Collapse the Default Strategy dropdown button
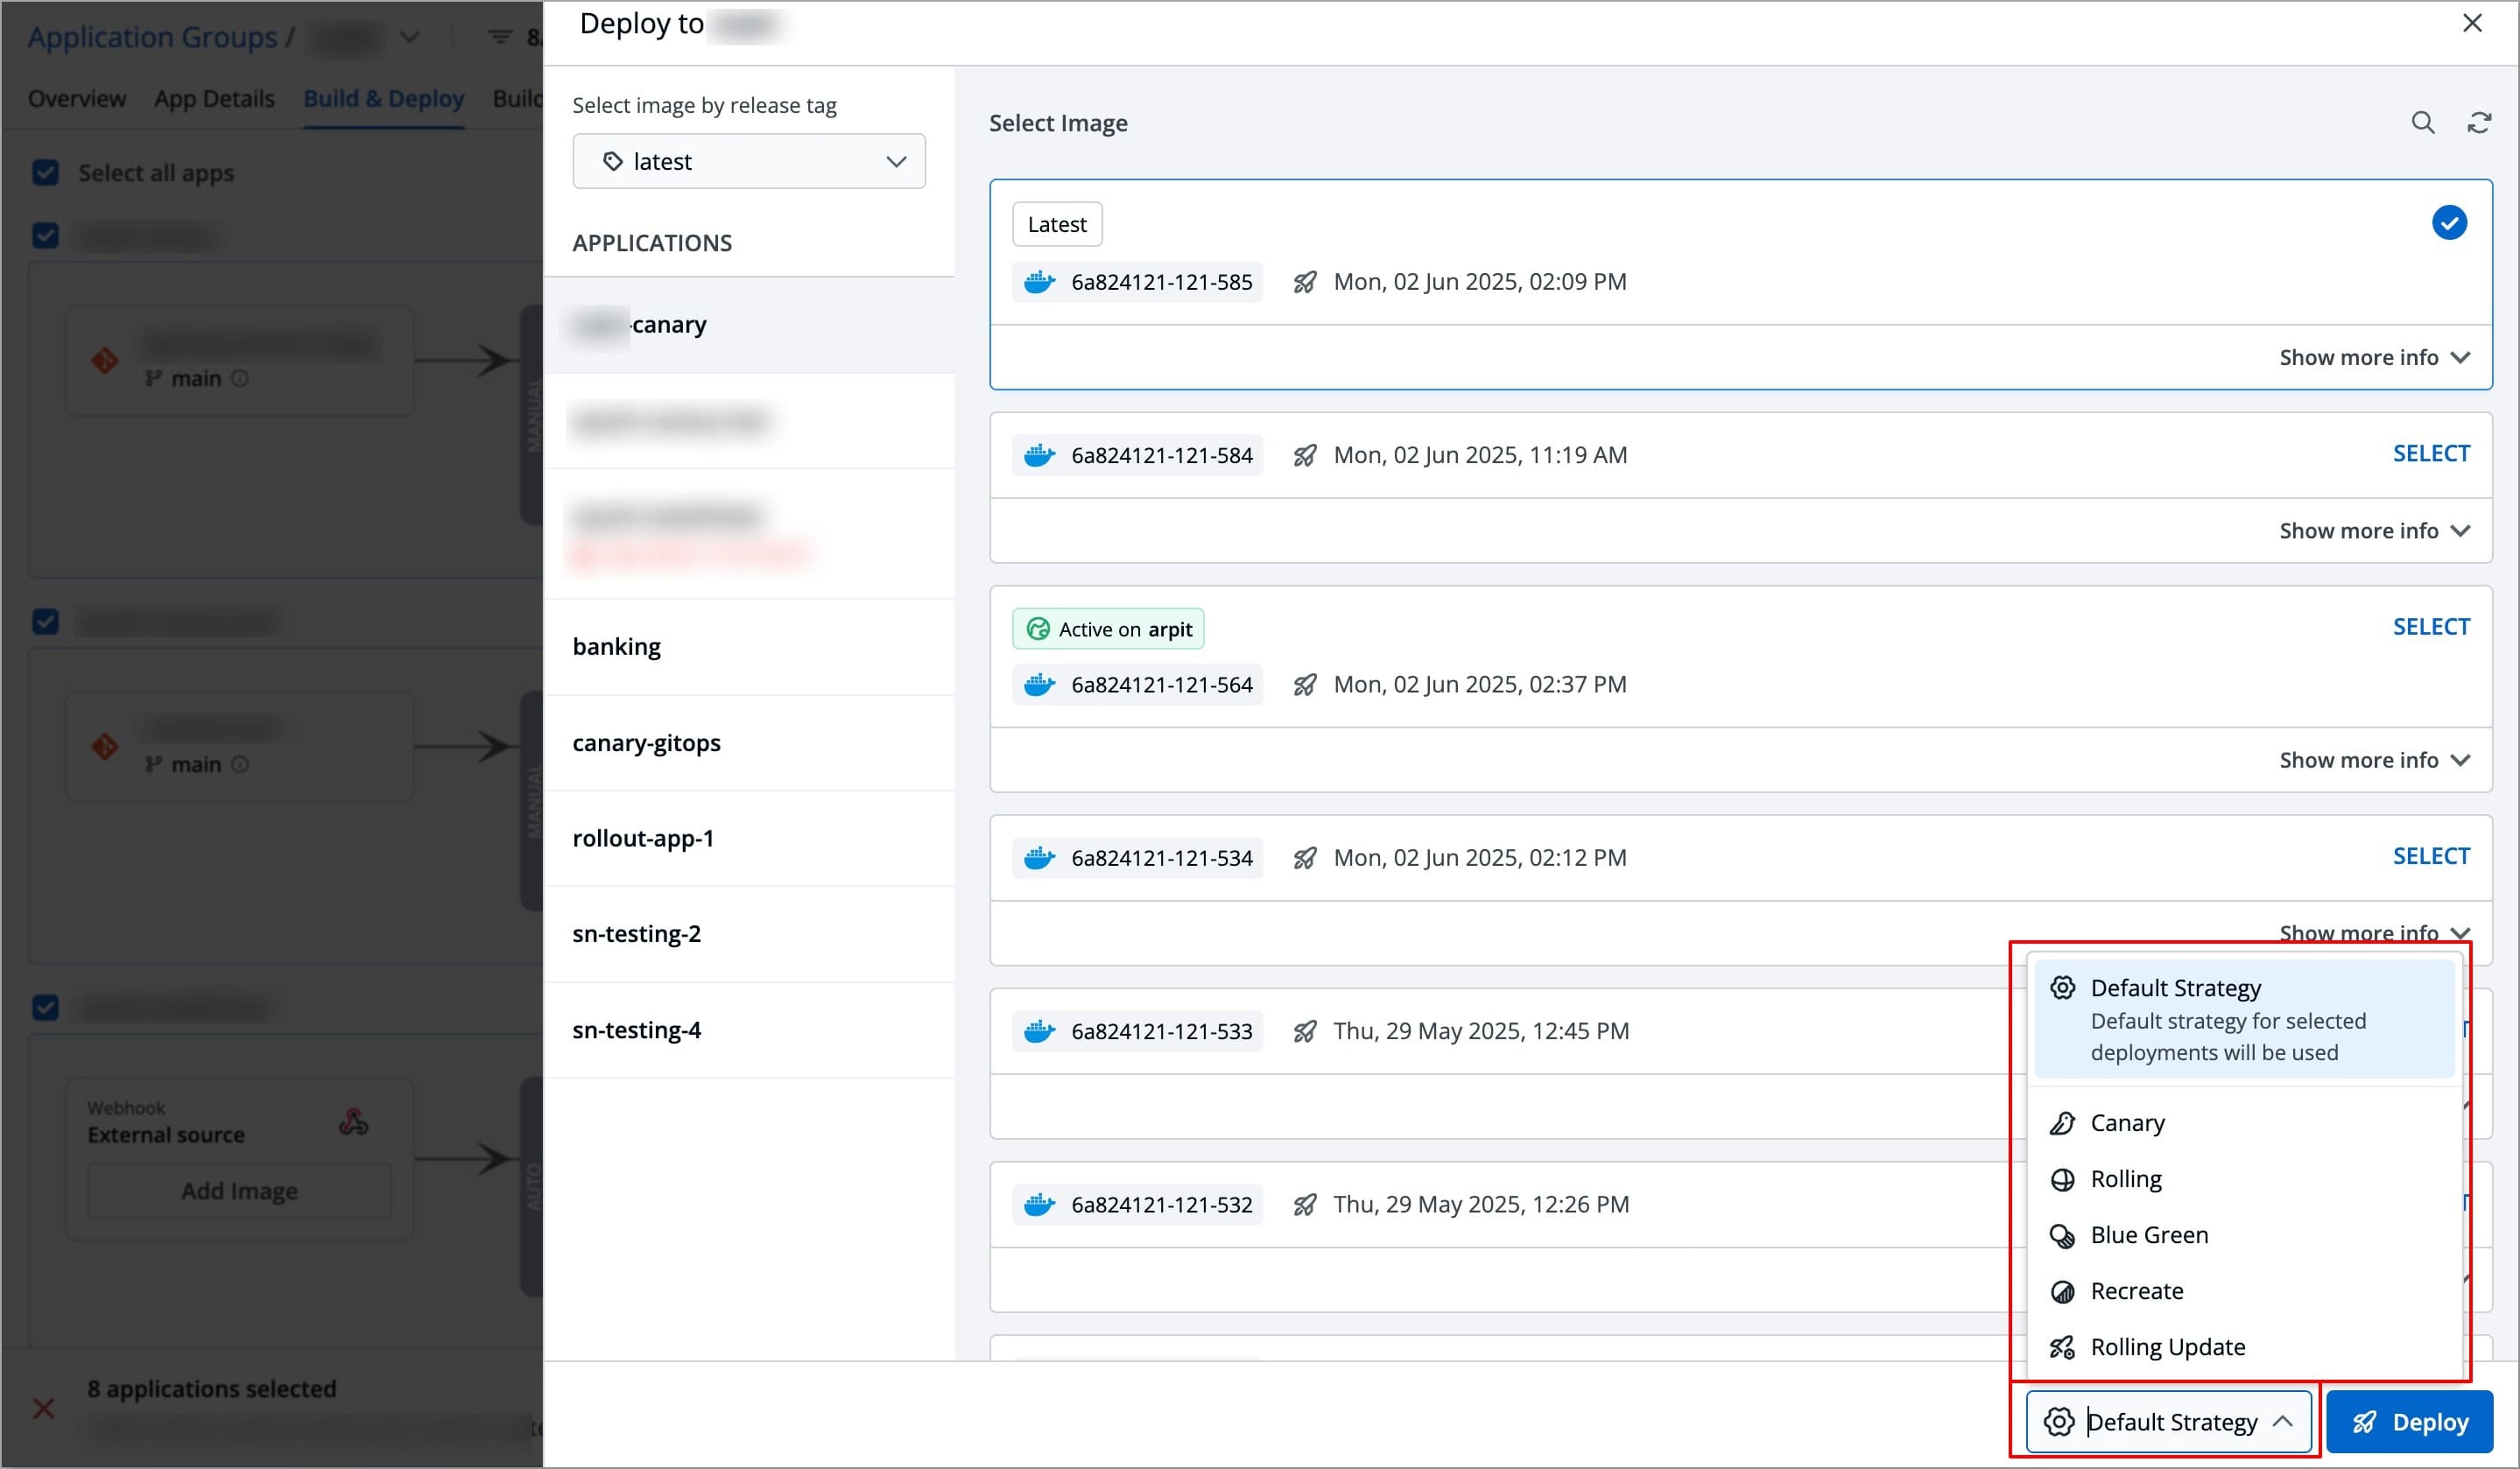This screenshot has height=1469, width=2520. point(2168,1422)
